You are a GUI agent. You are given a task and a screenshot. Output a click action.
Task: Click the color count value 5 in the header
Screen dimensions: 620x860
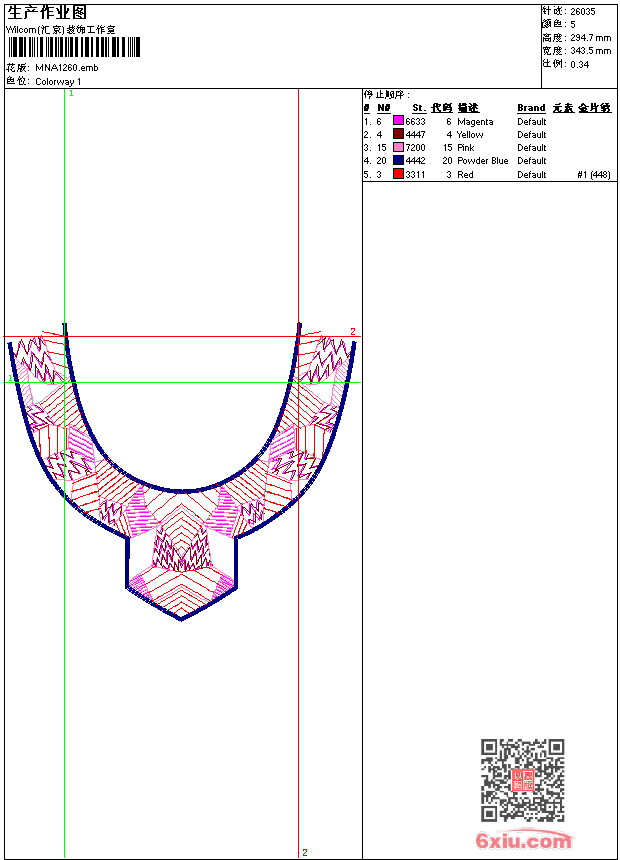click(573, 25)
